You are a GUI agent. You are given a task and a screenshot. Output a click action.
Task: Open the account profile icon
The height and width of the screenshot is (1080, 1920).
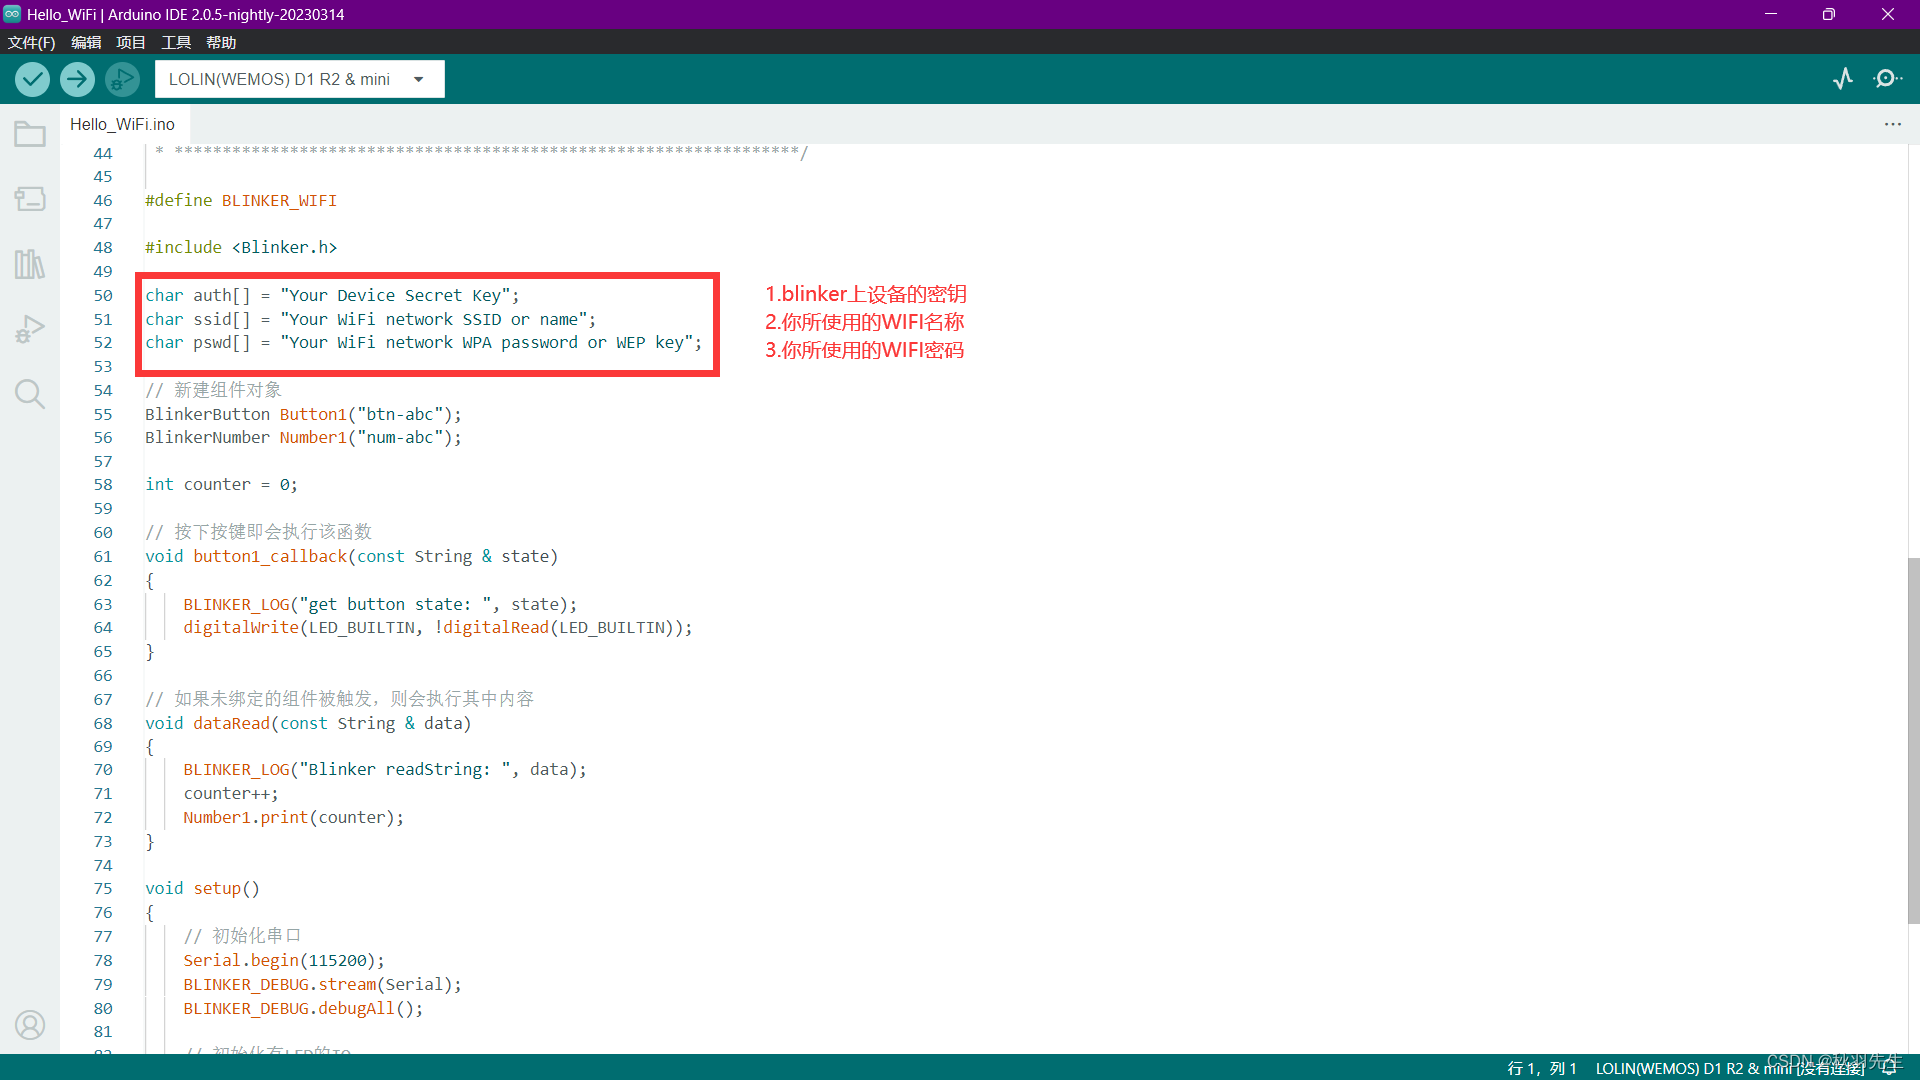(30, 1025)
